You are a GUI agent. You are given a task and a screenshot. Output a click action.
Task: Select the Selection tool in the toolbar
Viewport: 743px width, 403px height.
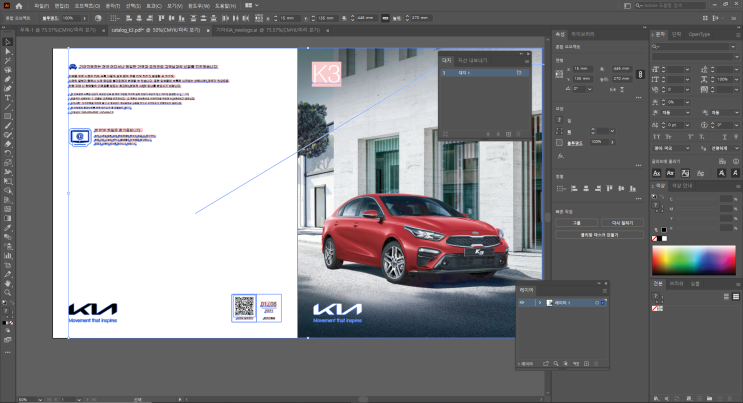(x=8, y=42)
